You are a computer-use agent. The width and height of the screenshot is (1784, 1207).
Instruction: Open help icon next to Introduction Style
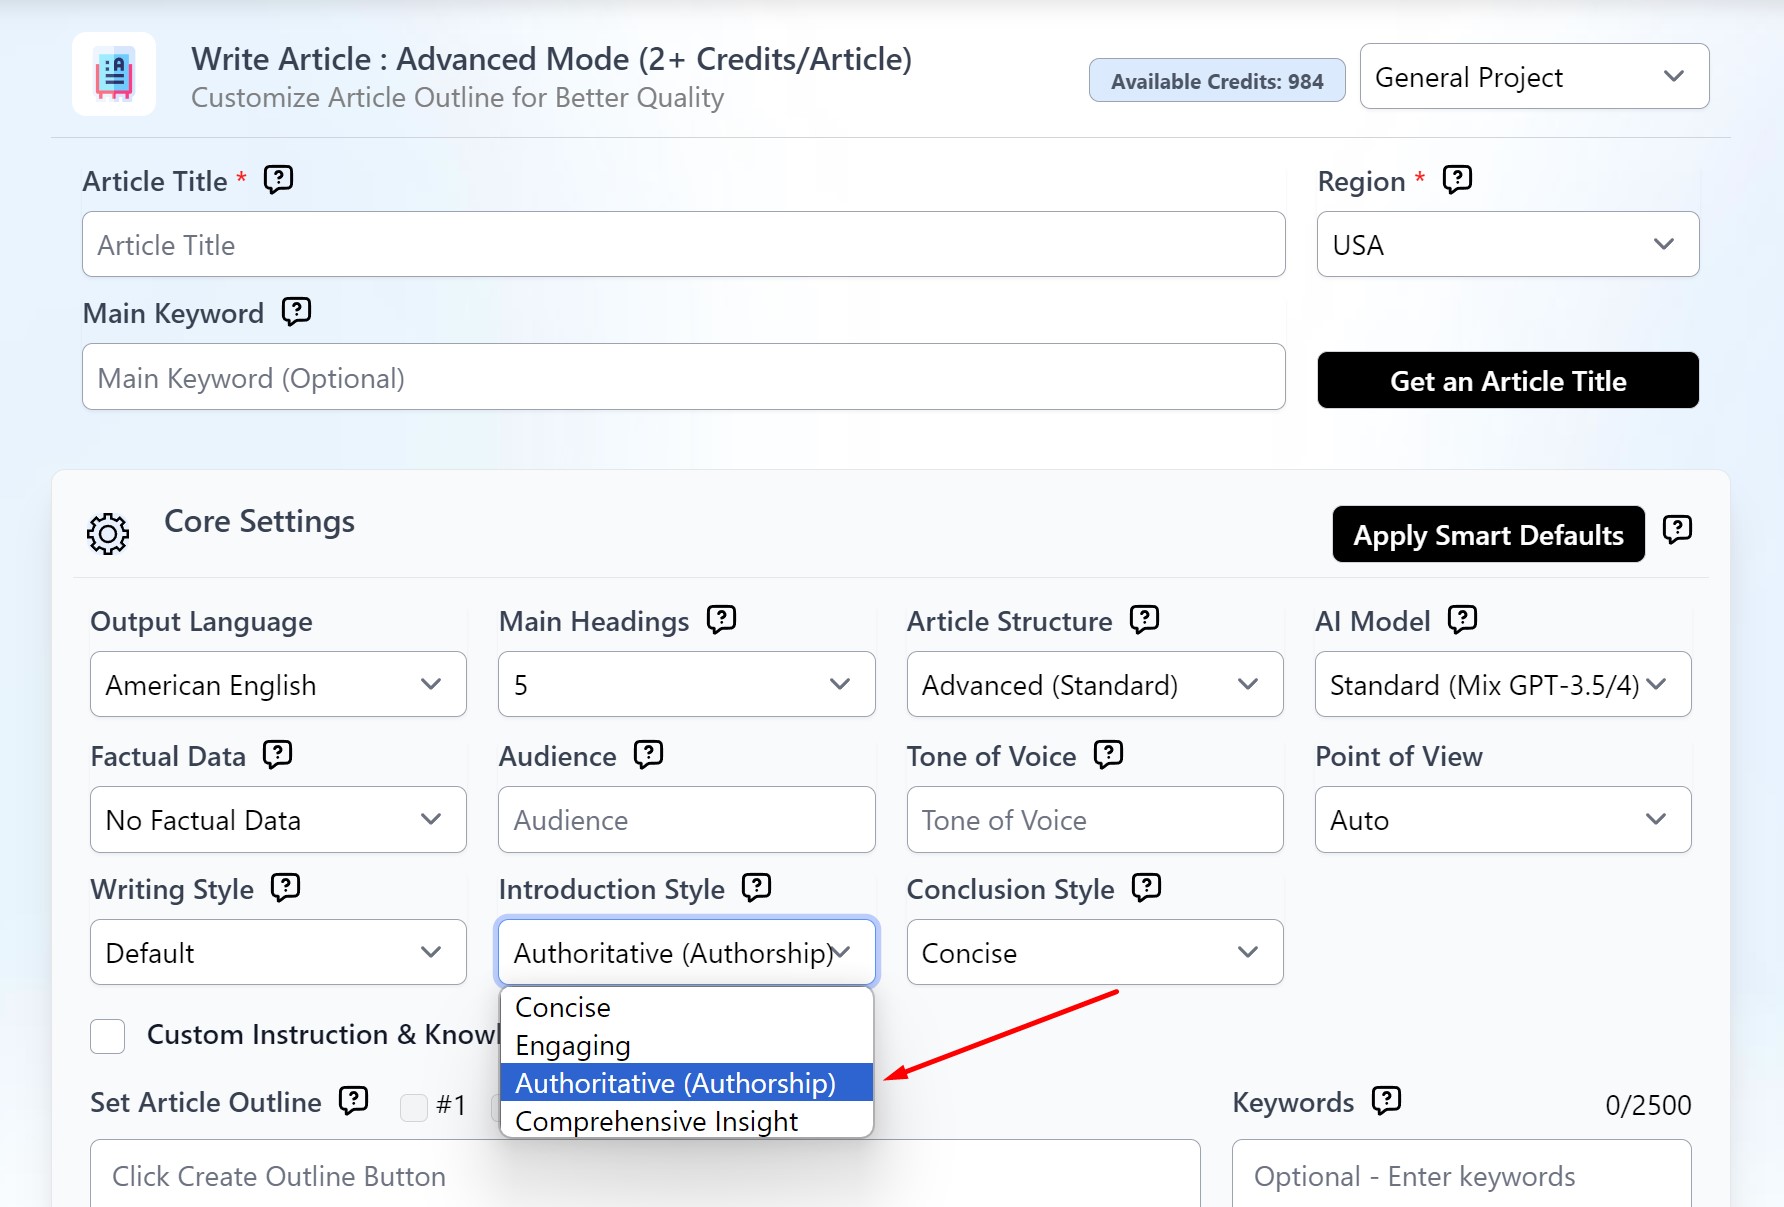point(756,888)
